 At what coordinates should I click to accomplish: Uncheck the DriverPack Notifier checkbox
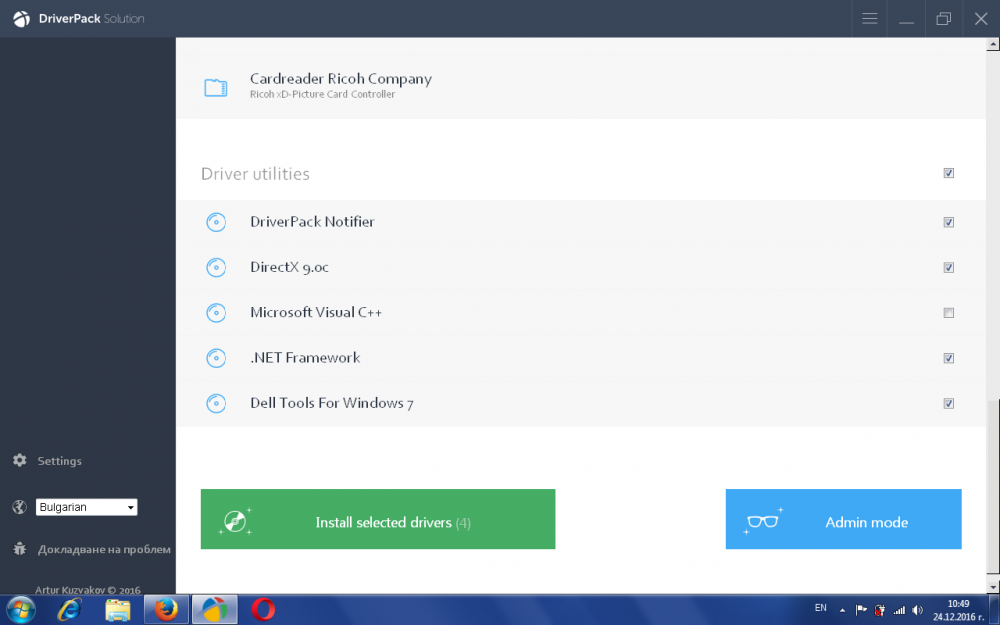[x=948, y=222]
